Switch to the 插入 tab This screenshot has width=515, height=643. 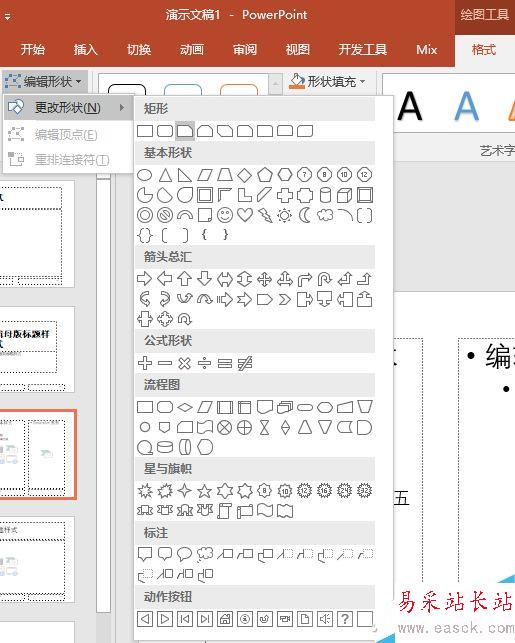point(86,50)
